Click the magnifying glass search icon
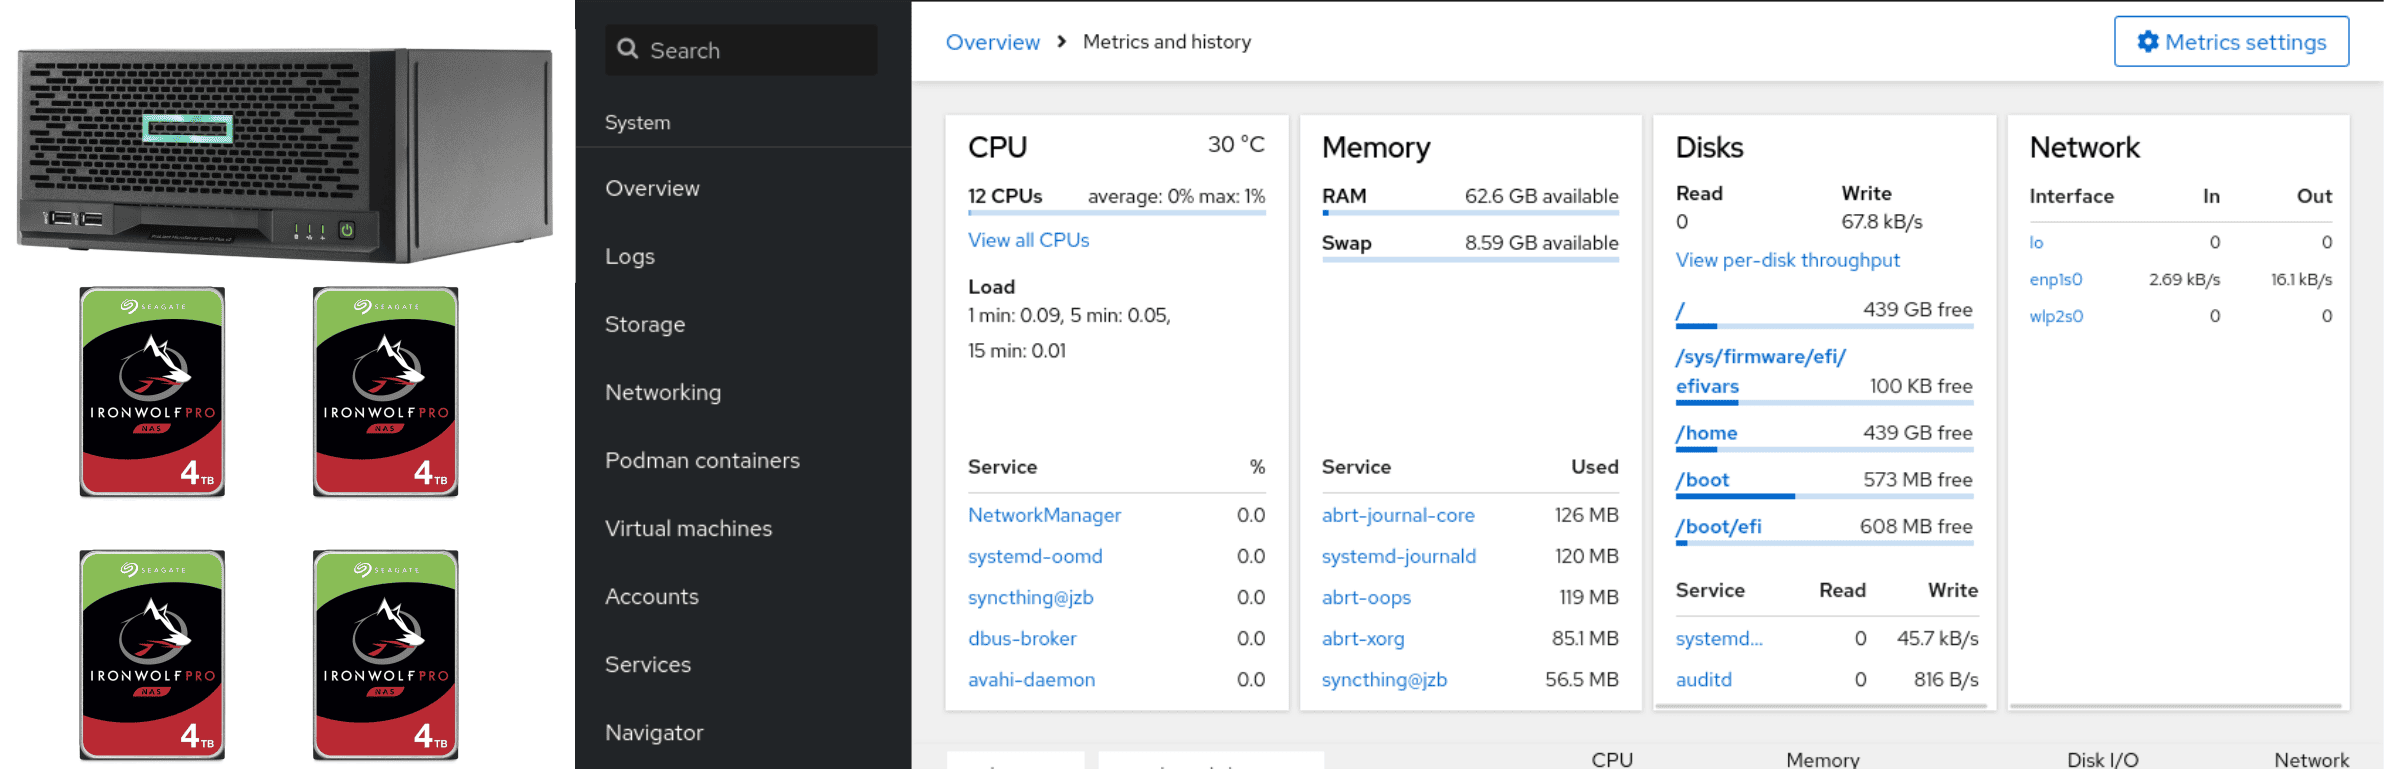The image size is (2388, 781). [x=627, y=49]
